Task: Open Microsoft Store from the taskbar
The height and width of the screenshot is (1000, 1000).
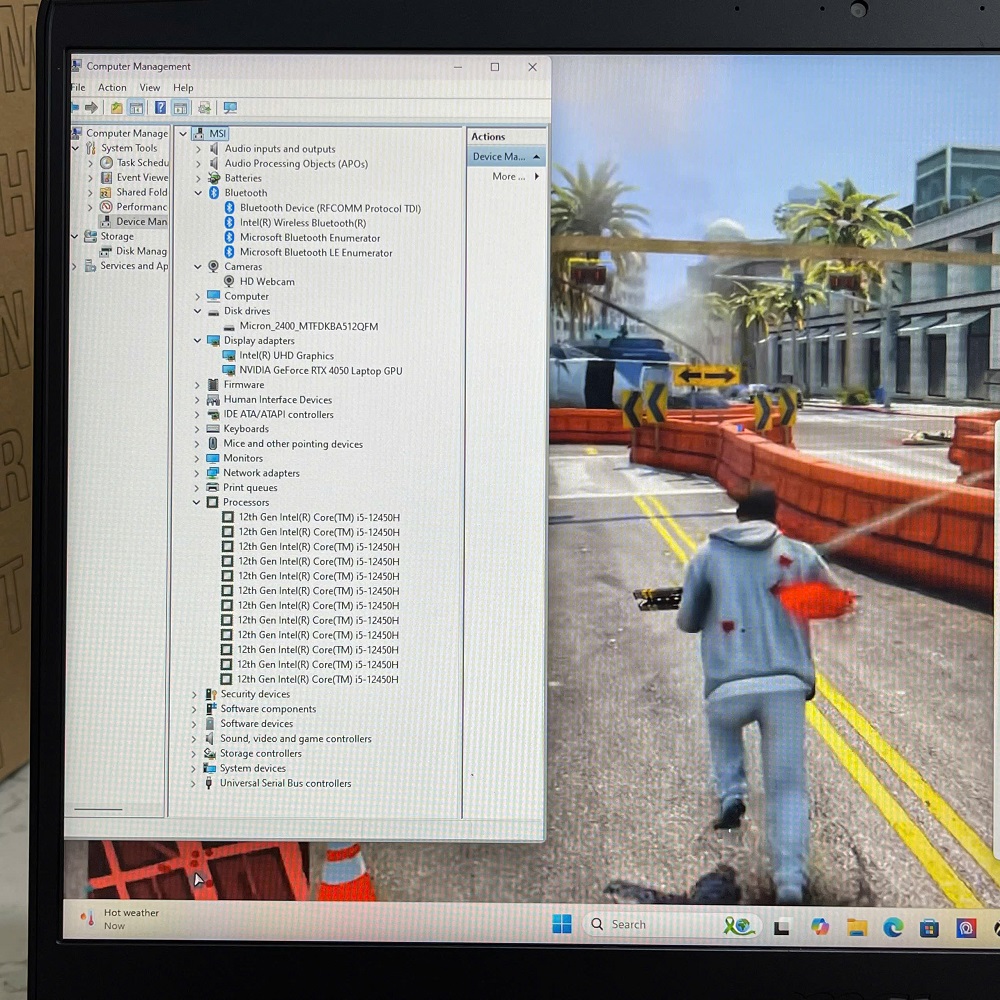Action: [x=929, y=927]
